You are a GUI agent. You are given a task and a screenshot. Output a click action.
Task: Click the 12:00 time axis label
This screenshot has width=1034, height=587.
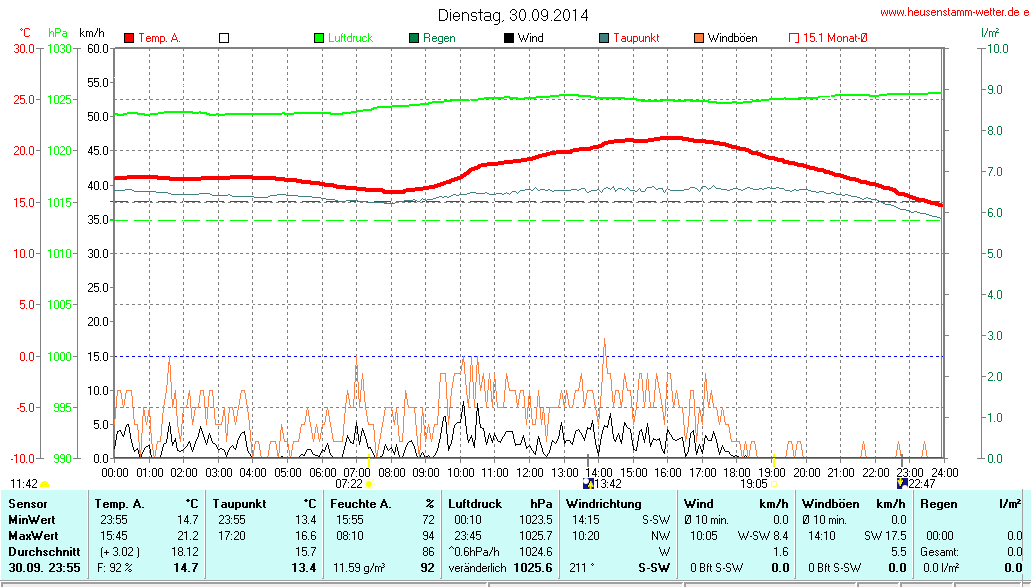[529, 473]
